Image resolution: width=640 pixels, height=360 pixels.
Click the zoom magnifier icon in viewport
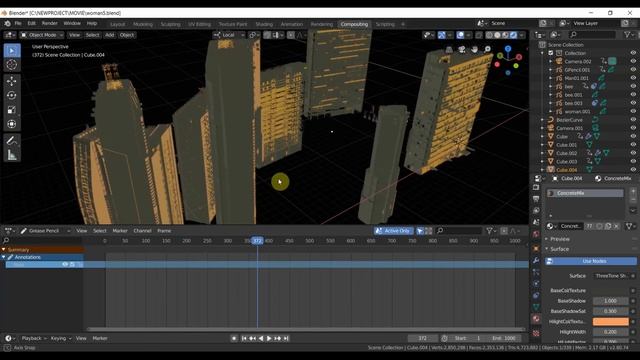point(487,49)
